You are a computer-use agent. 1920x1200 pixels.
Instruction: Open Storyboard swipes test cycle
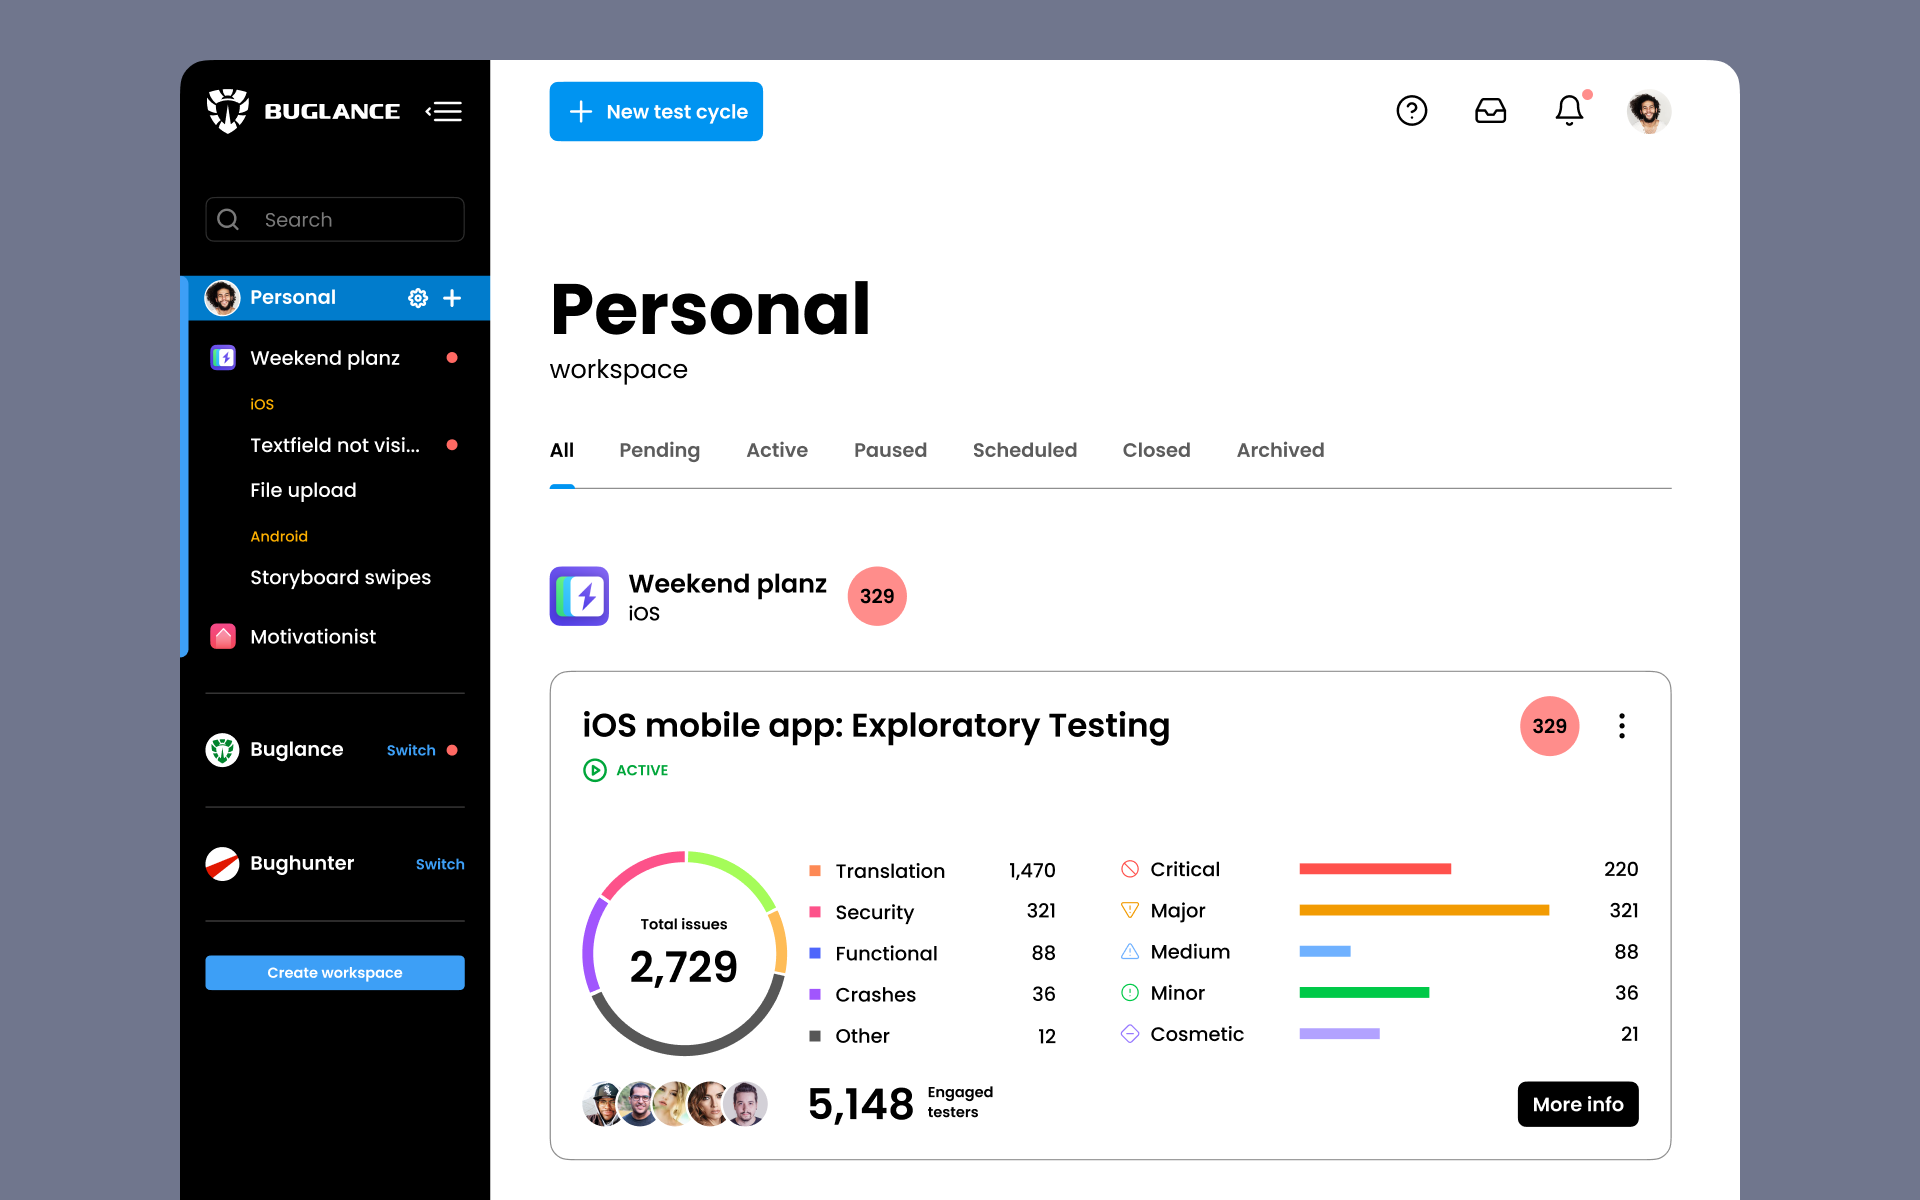(x=340, y=577)
